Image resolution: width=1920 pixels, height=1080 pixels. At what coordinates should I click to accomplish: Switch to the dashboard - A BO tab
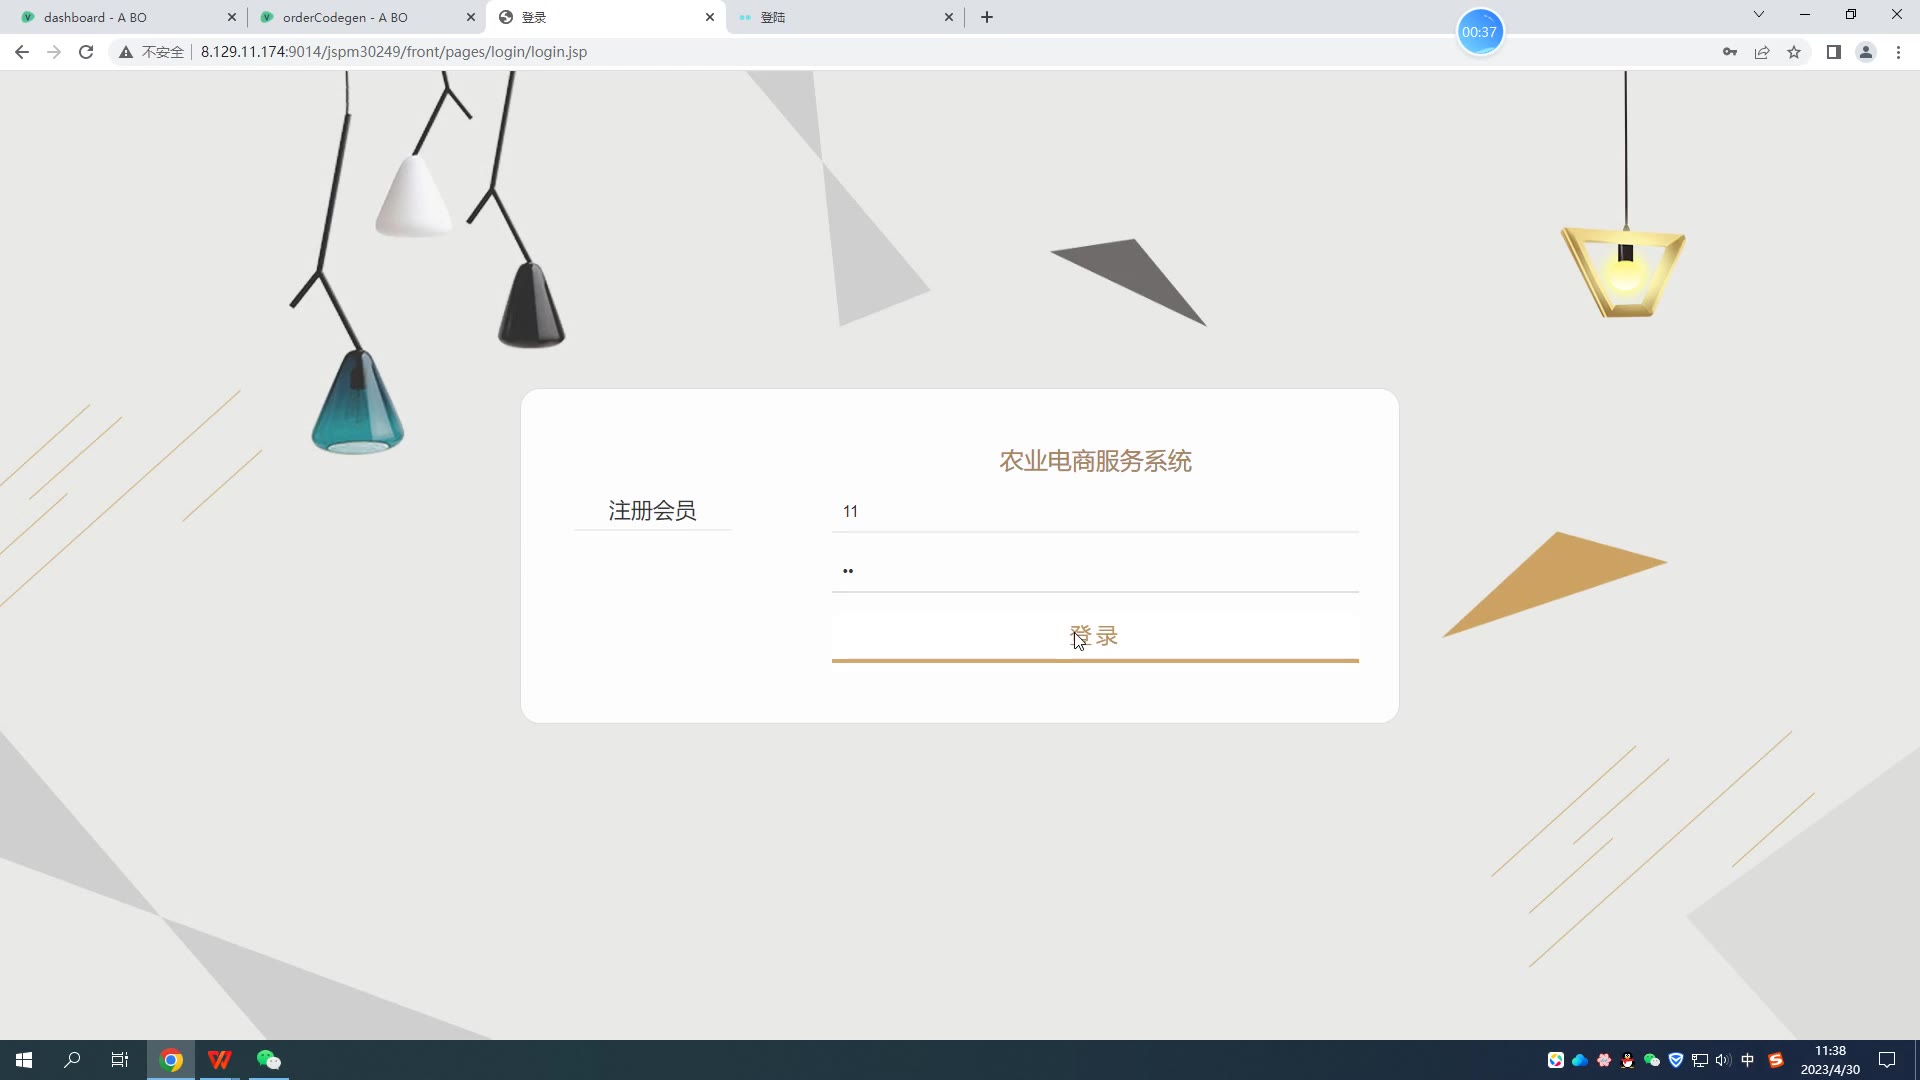125,17
